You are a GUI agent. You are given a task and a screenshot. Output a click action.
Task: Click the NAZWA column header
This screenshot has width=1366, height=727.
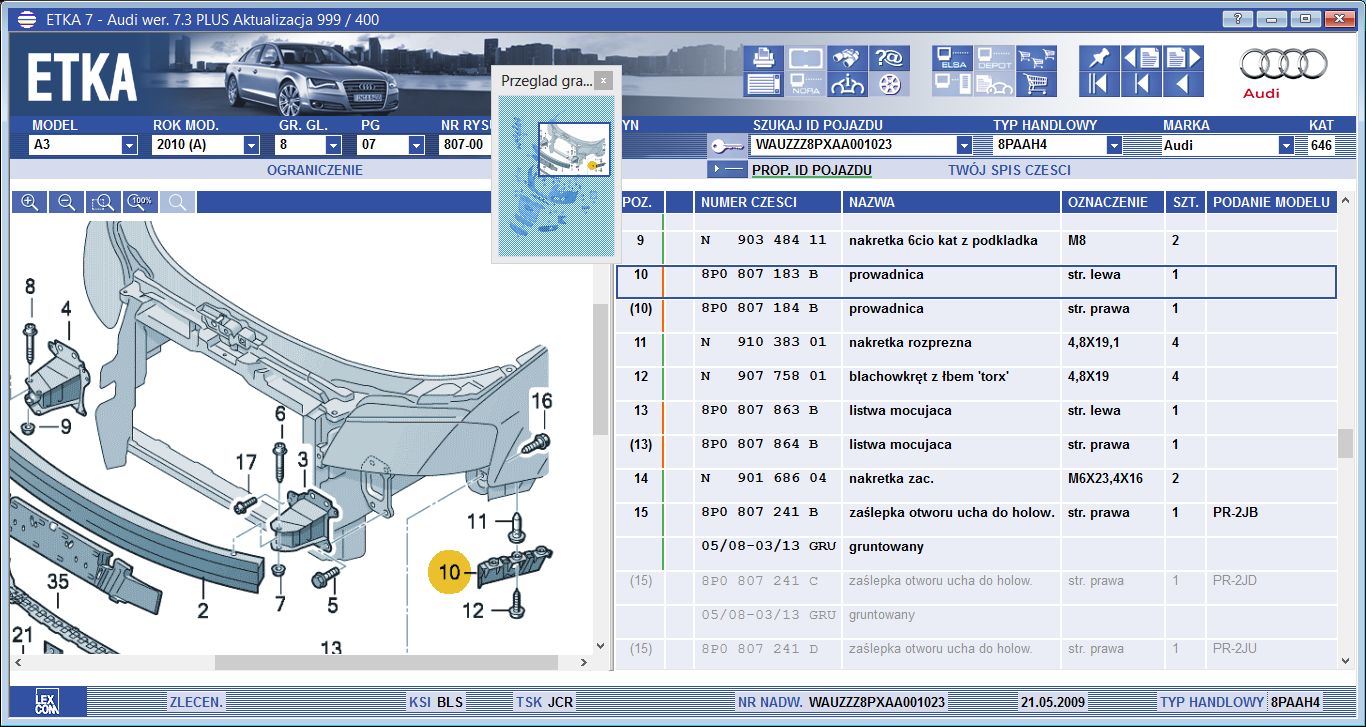(951, 202)
